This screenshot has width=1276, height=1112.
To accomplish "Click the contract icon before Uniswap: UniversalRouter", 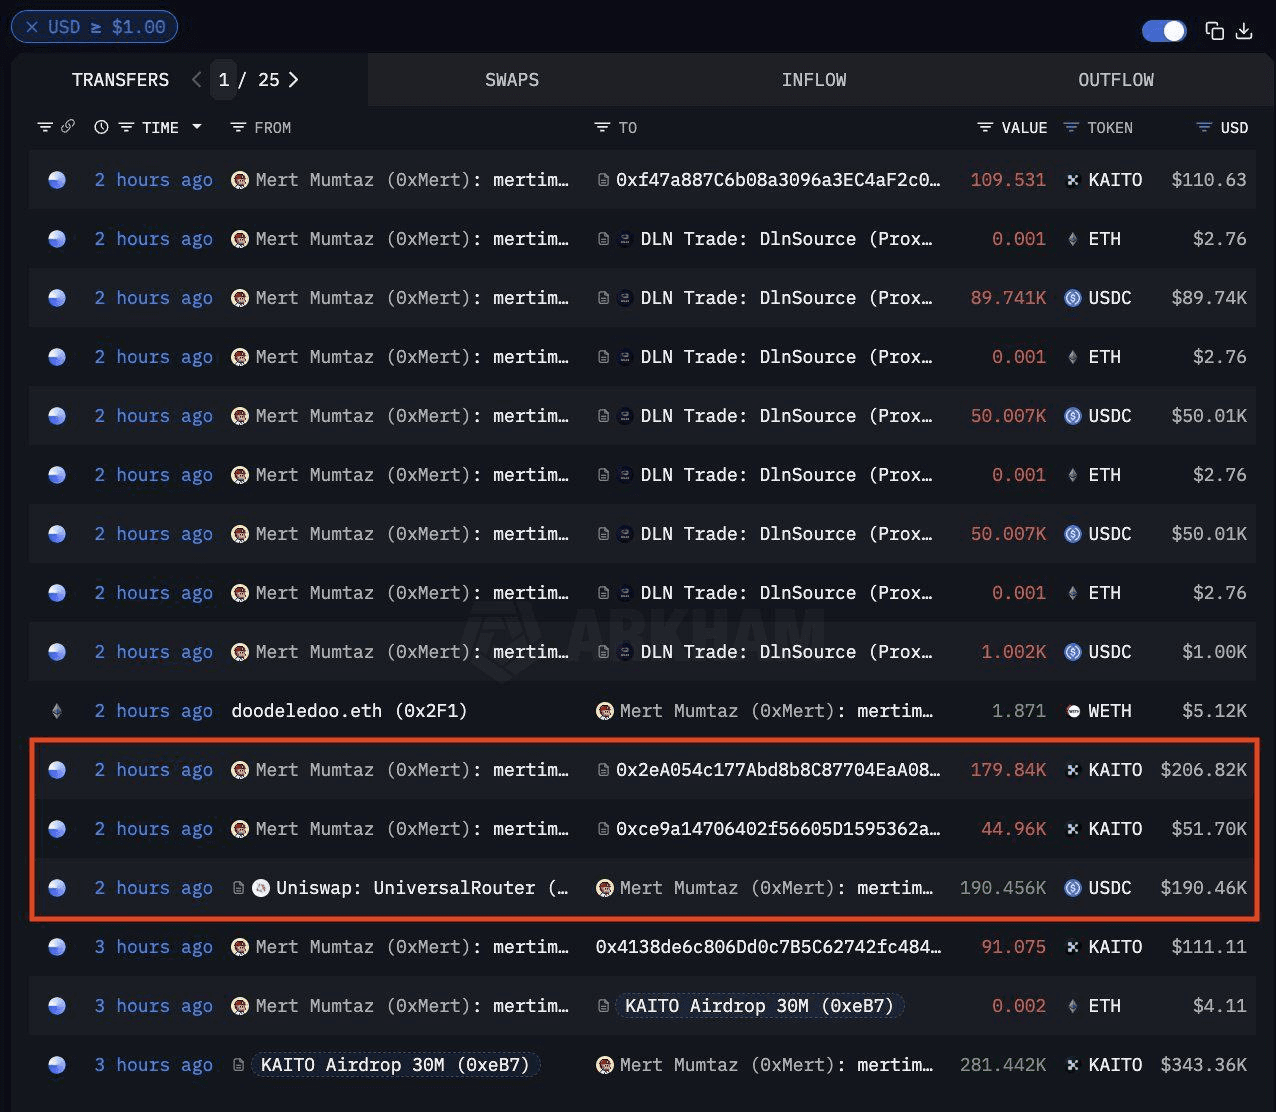I will 238,887.
